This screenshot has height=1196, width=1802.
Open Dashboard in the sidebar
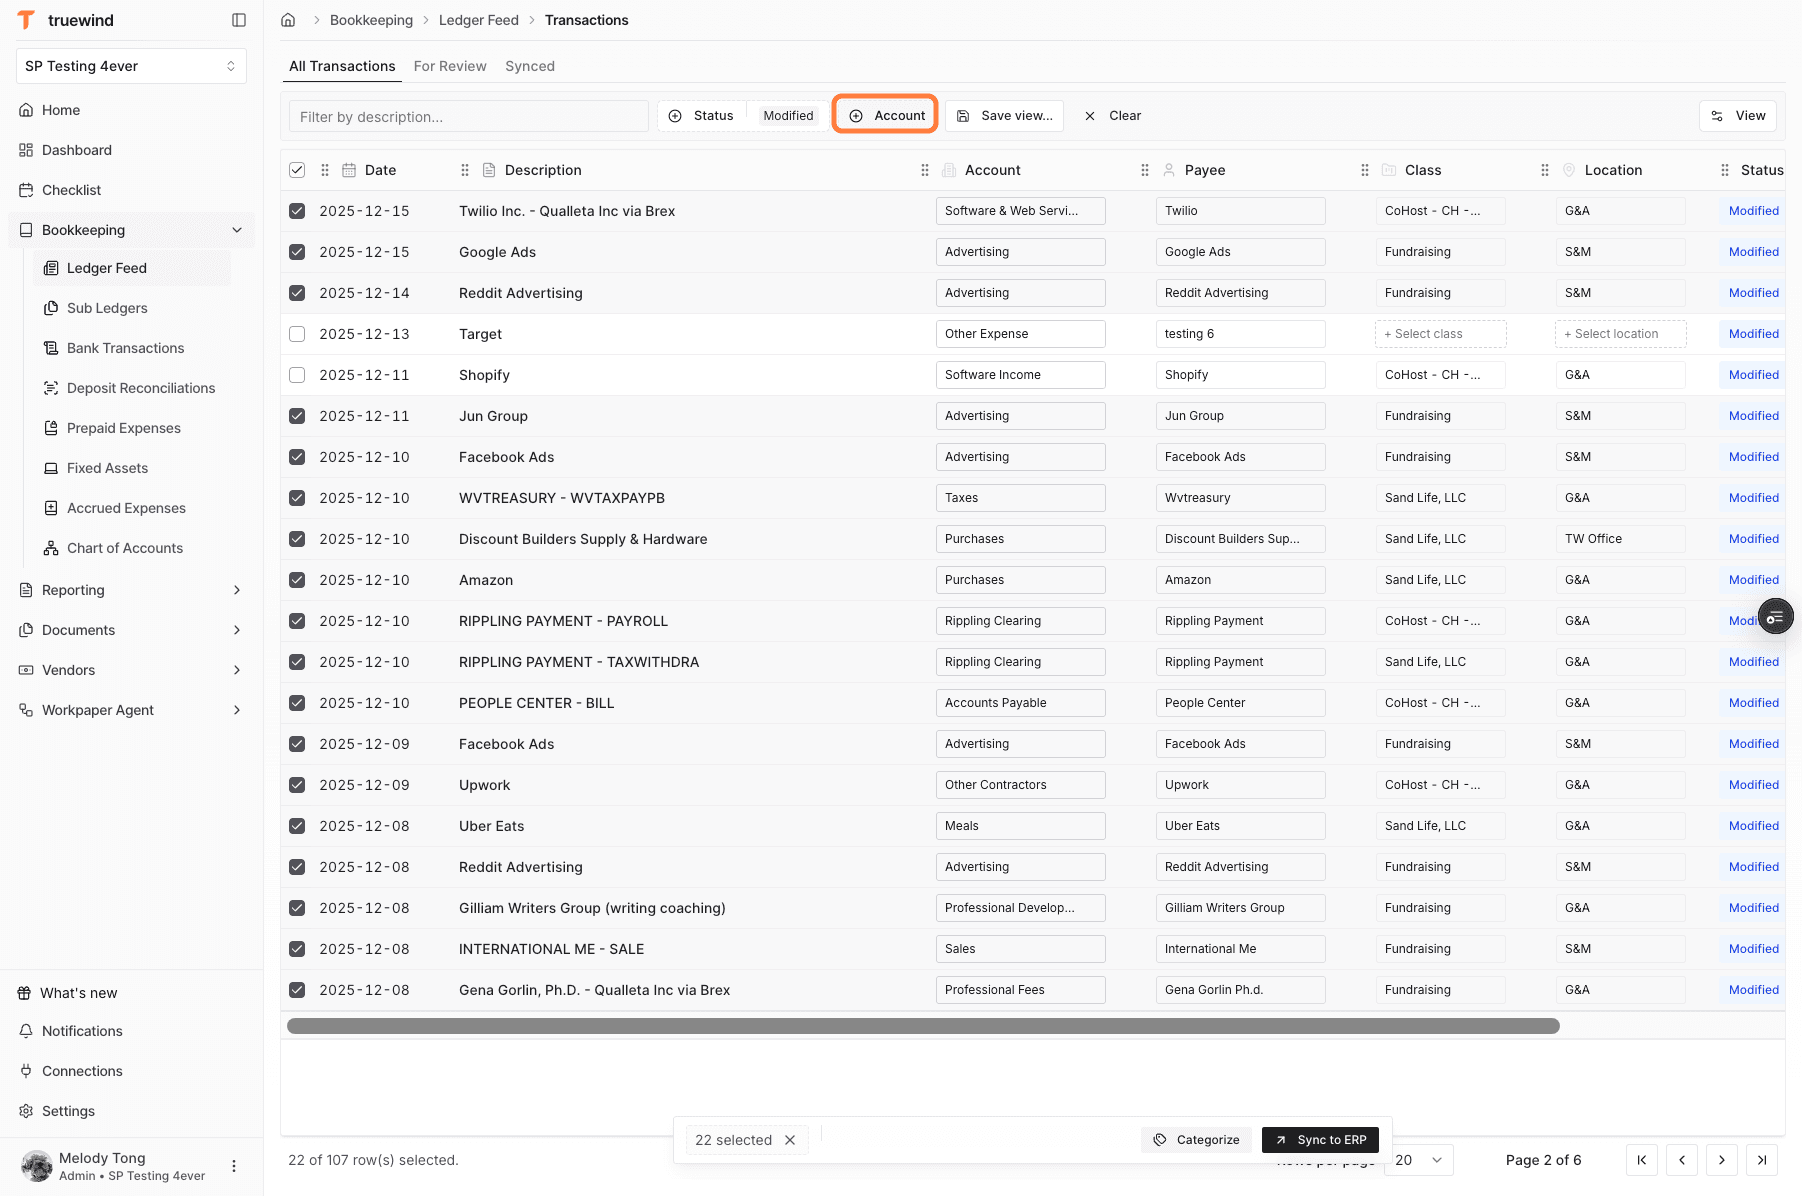click(x=77, y=150)
